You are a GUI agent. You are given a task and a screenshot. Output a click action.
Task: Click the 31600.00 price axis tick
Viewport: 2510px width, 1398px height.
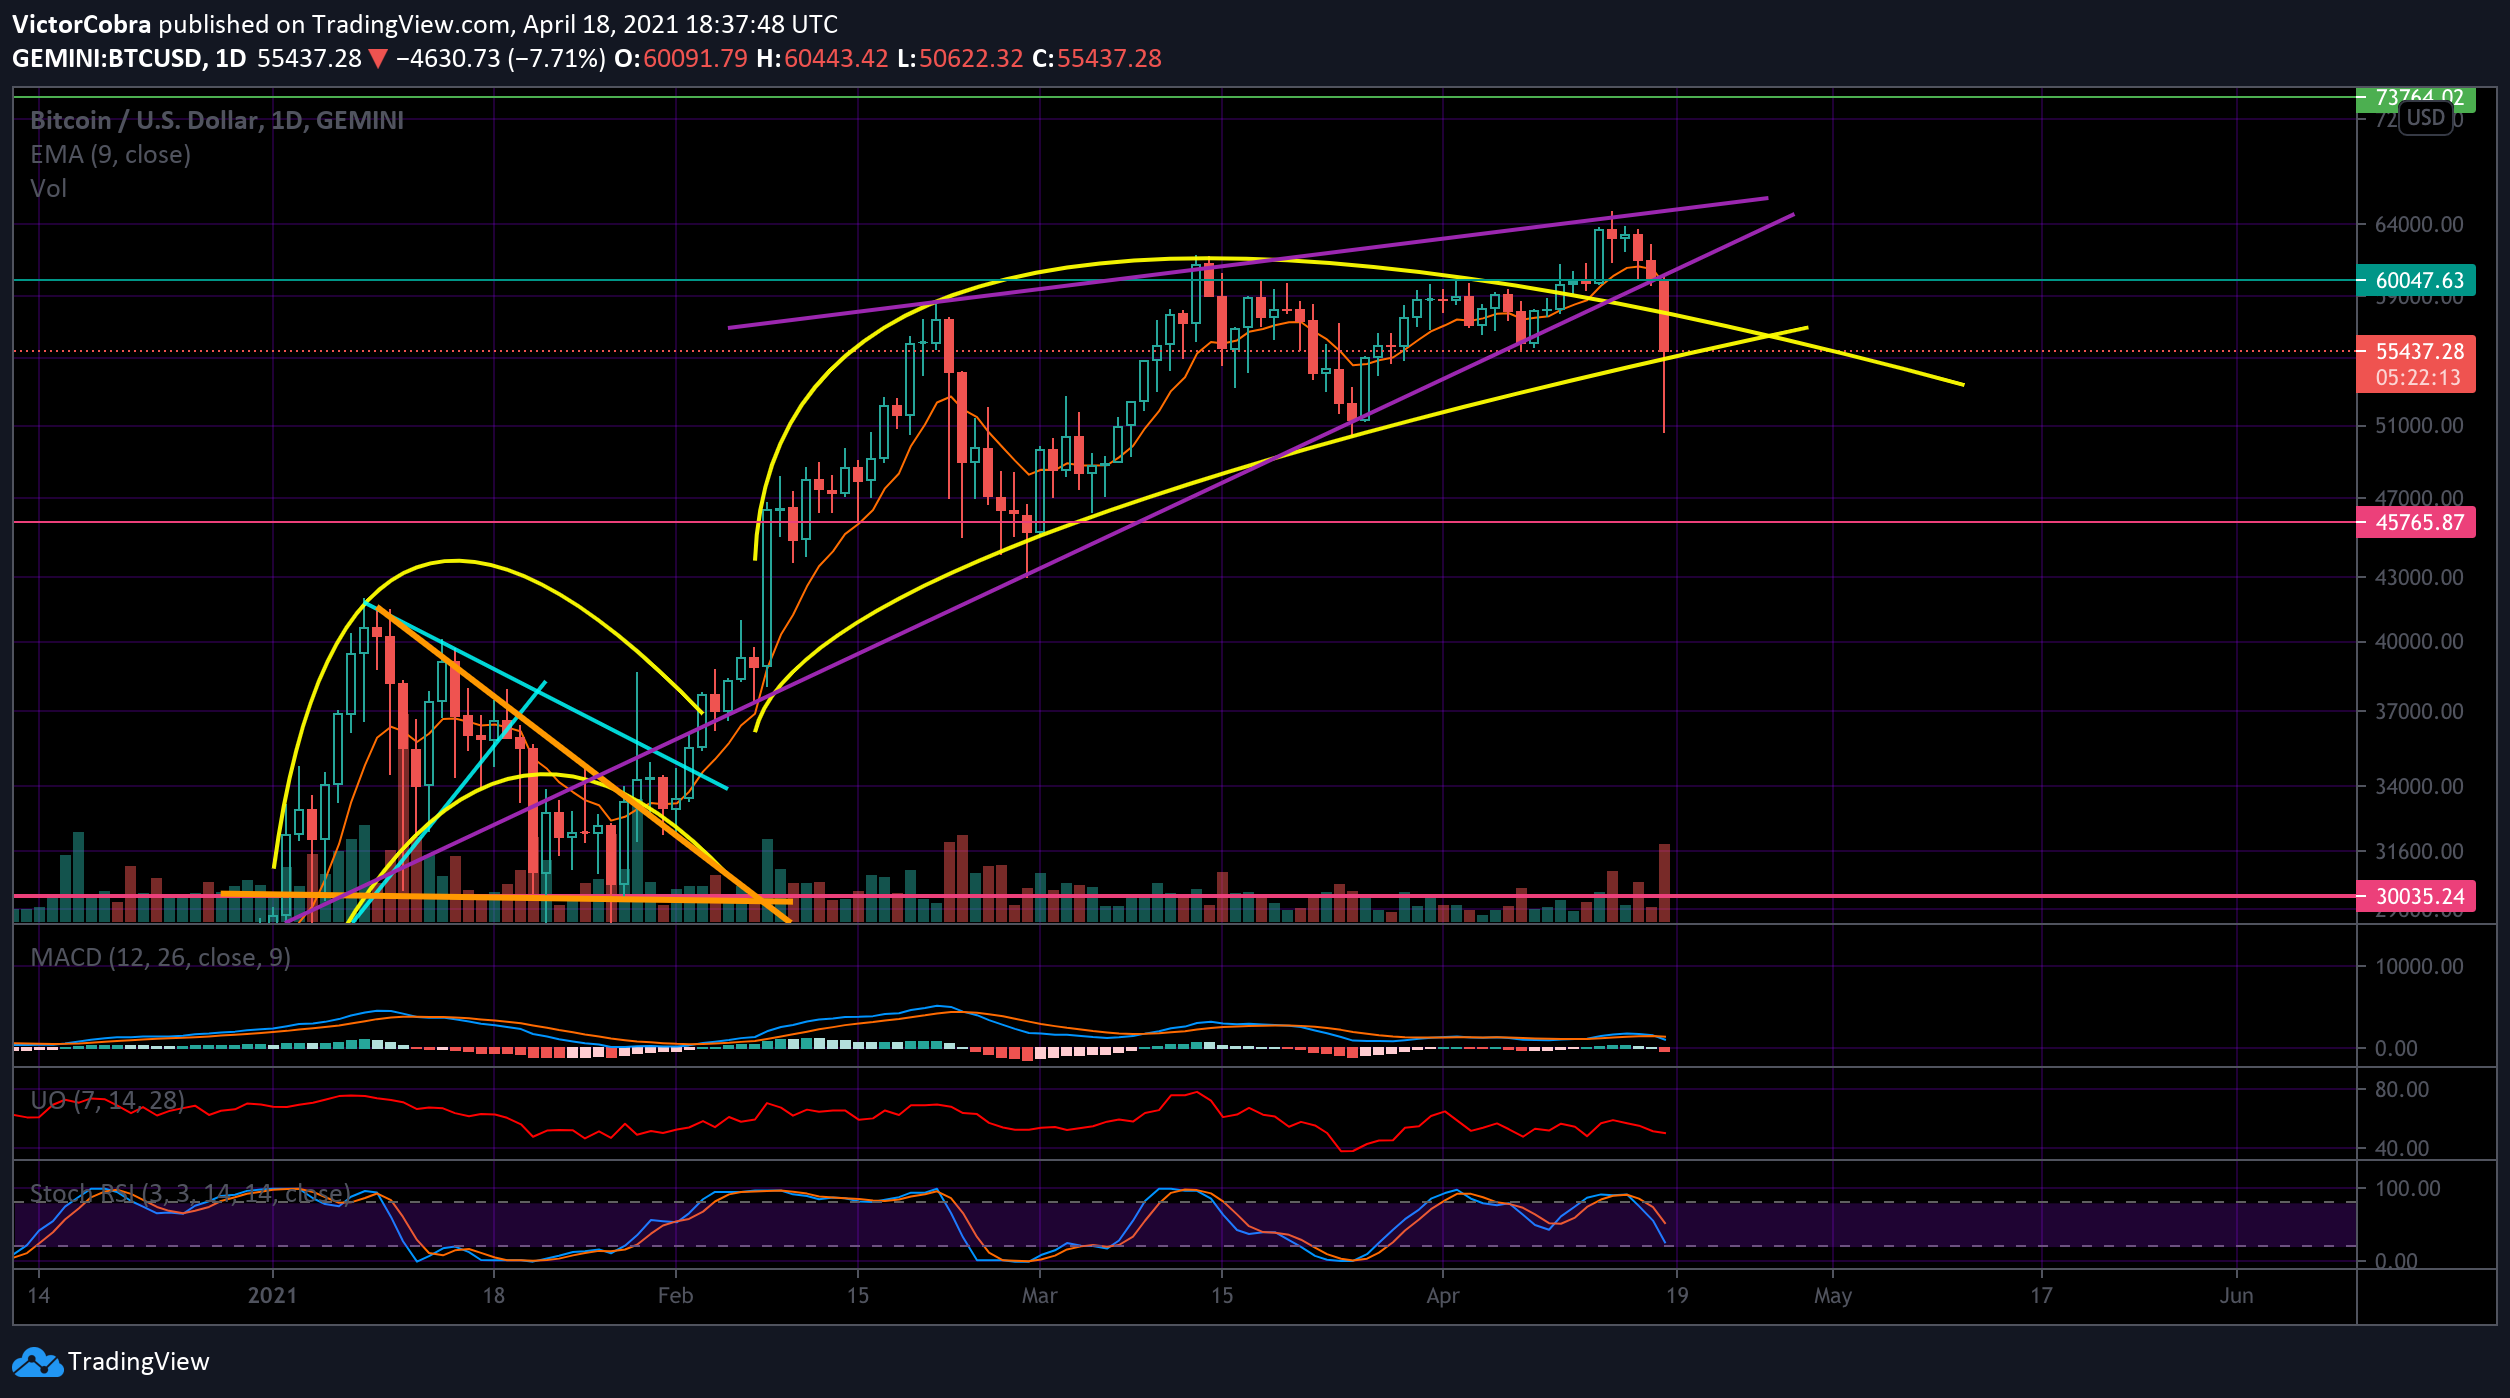point(2419,851)
